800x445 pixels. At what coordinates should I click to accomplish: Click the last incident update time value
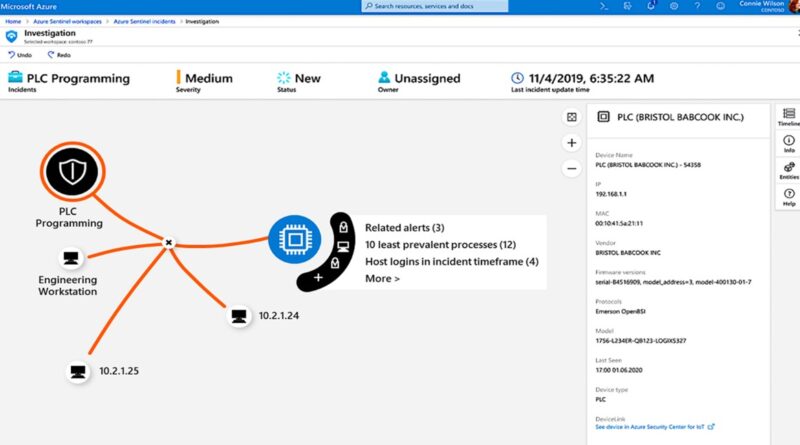click(591, 78)
